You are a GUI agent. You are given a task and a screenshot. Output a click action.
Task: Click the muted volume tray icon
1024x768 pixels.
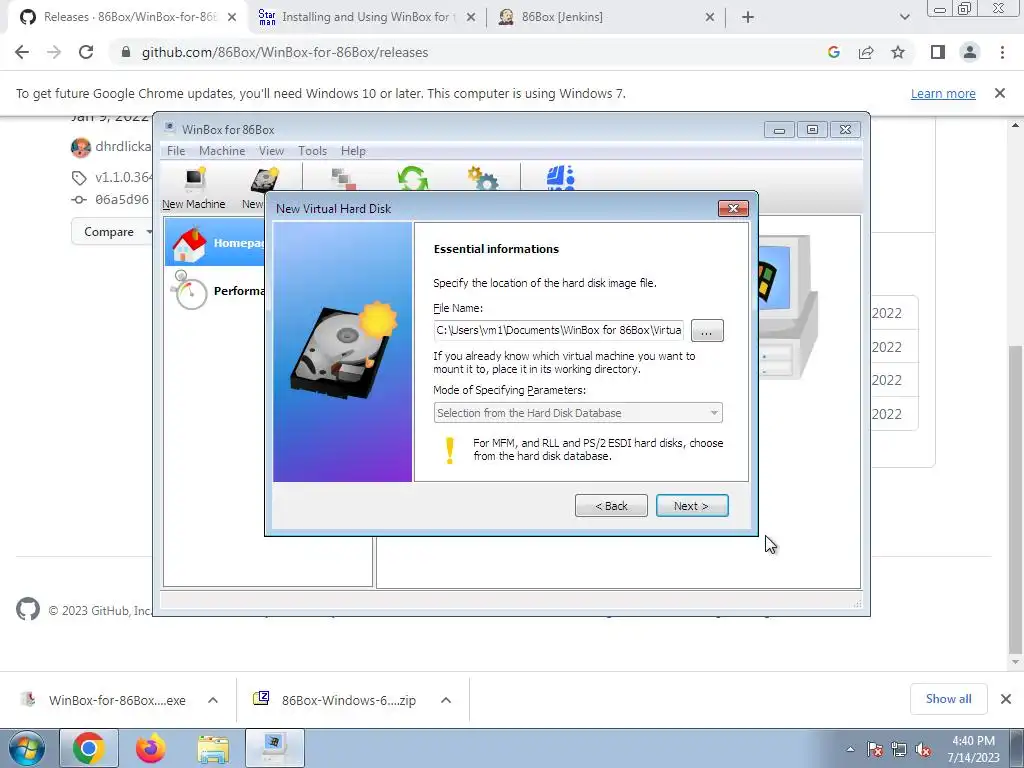pyautogui.click(x=923, y=749)
